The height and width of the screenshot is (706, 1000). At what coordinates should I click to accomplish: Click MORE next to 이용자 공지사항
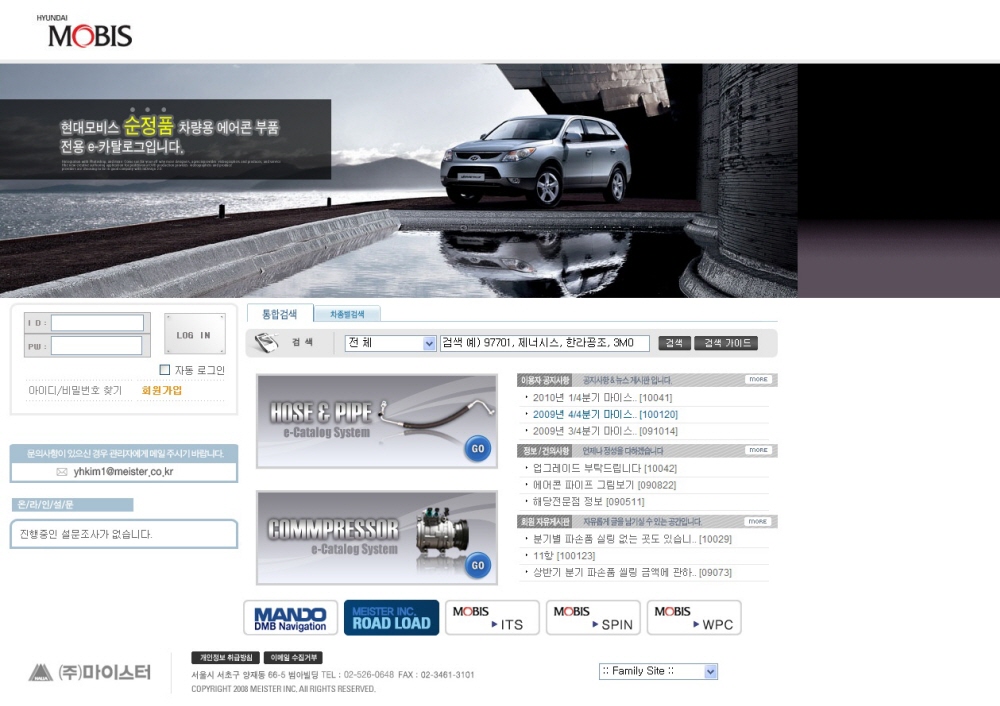(758, 380)
